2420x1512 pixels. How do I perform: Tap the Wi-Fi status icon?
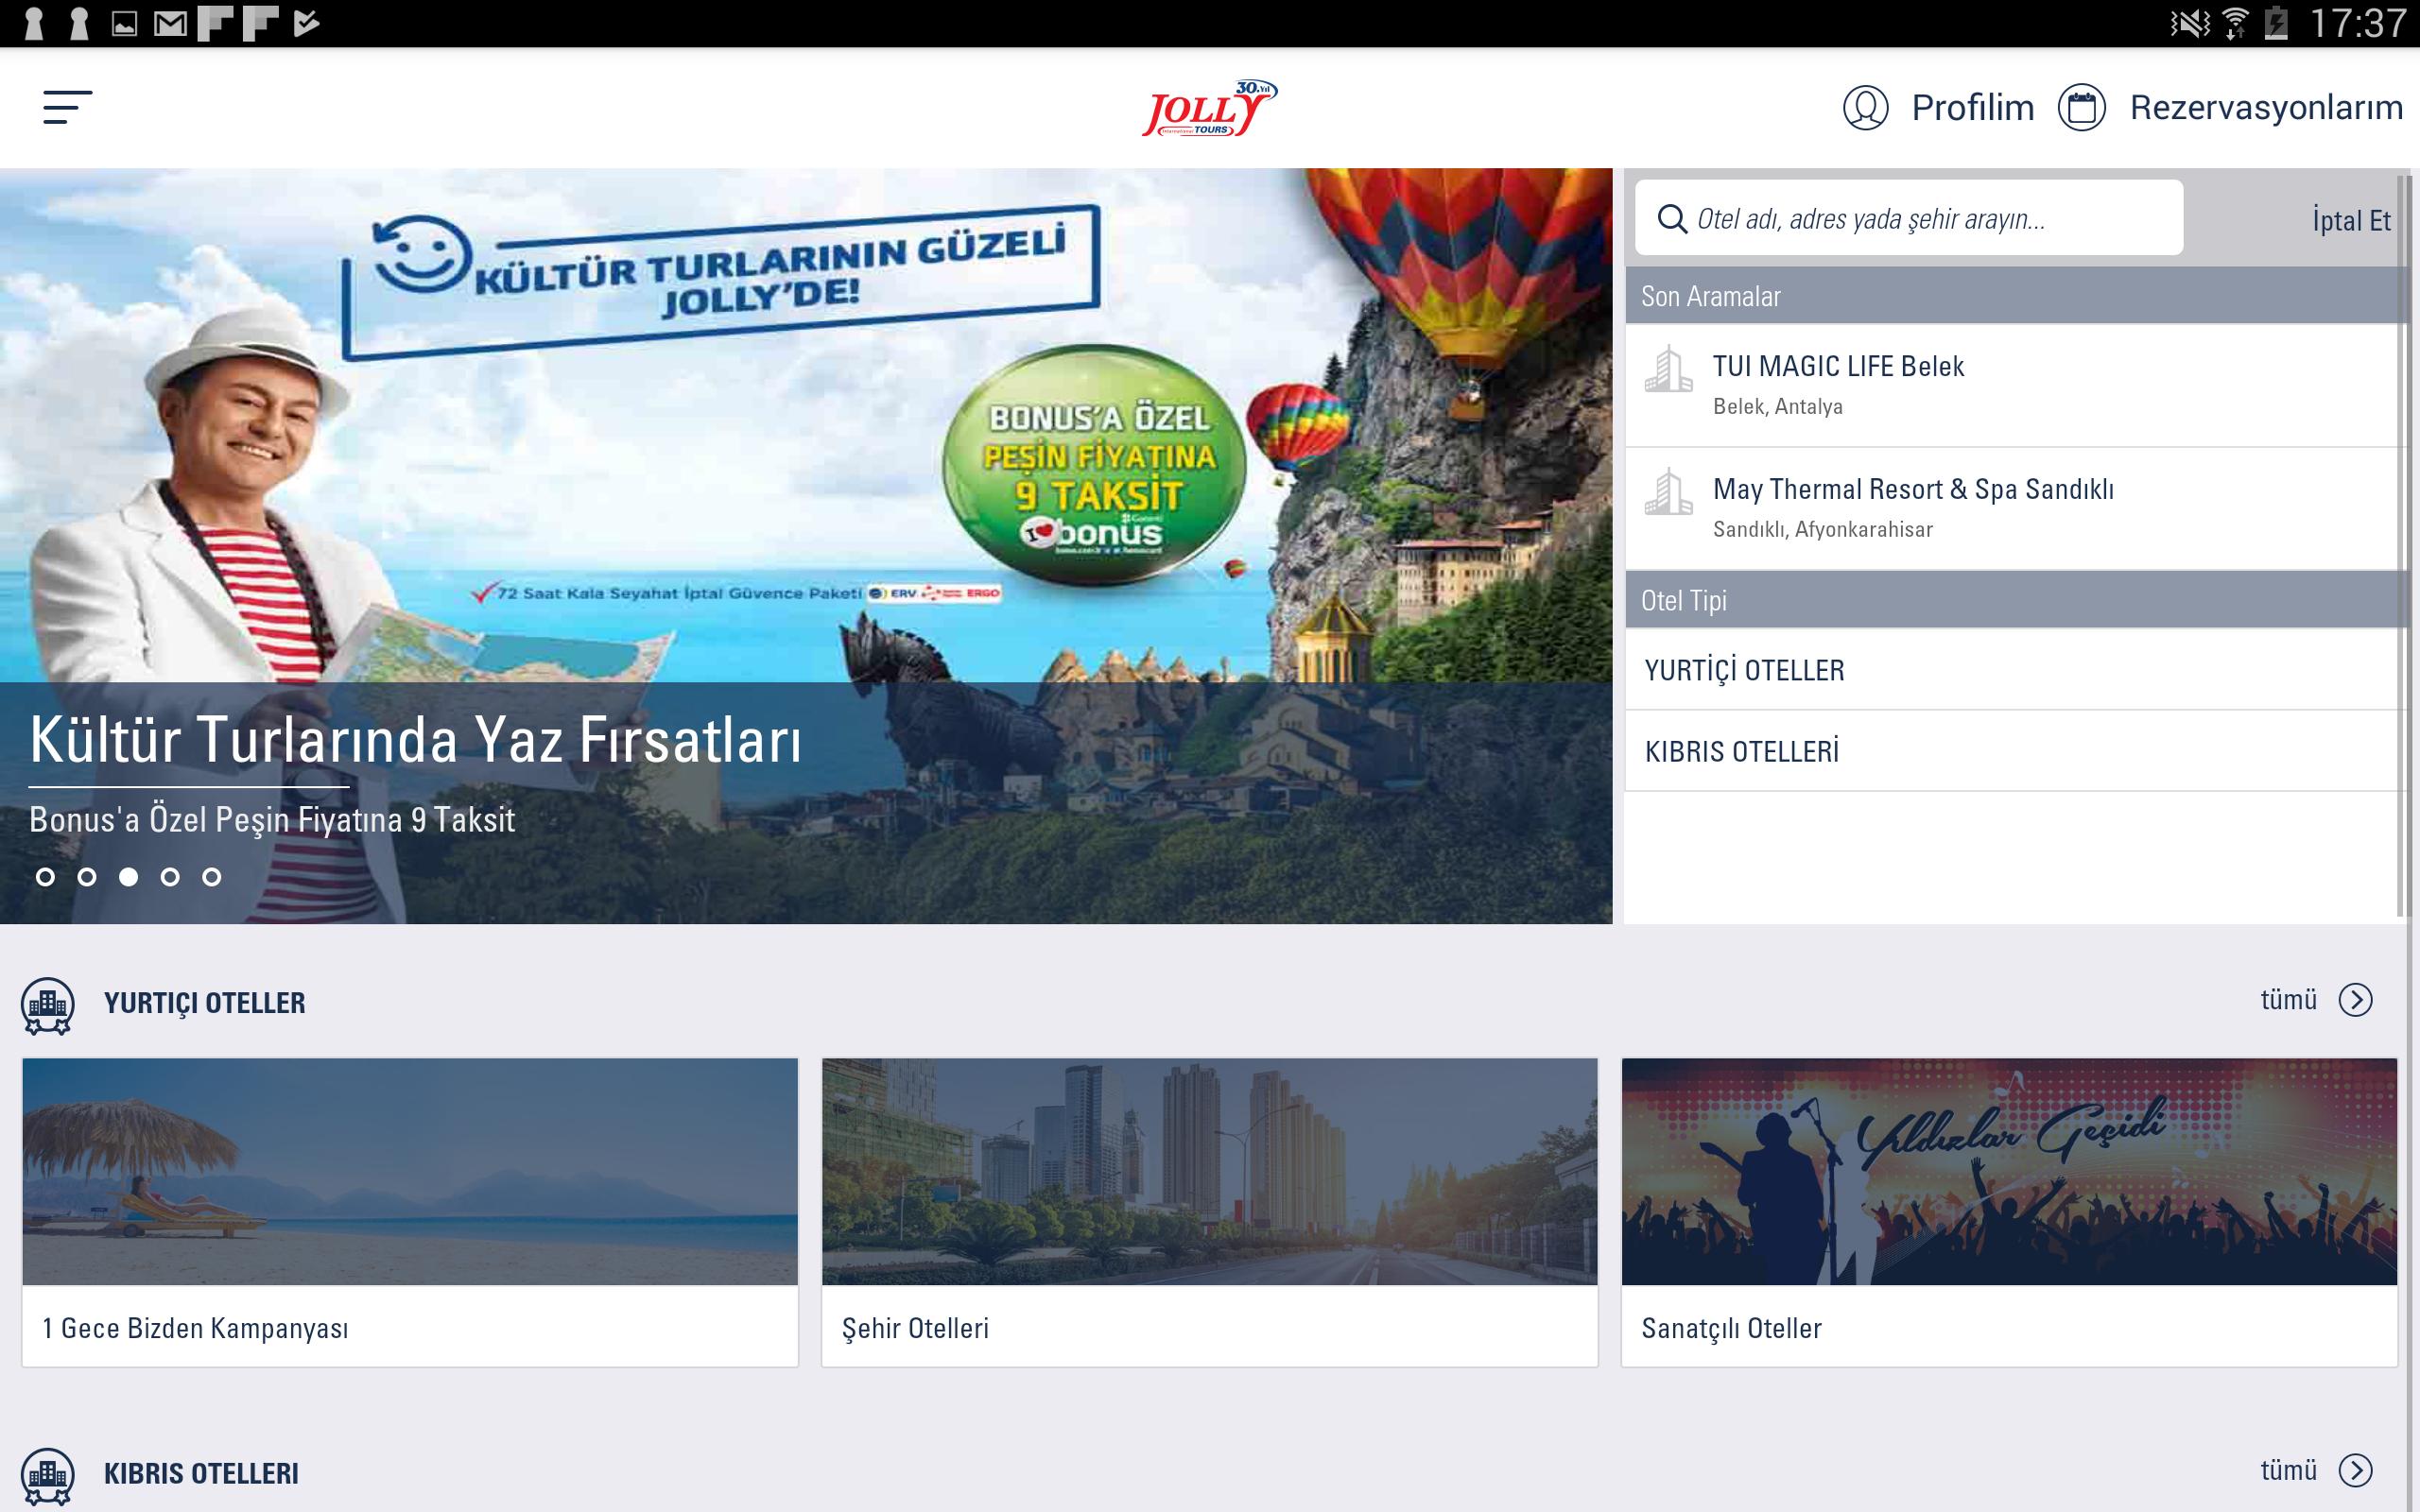point(2235,23)
